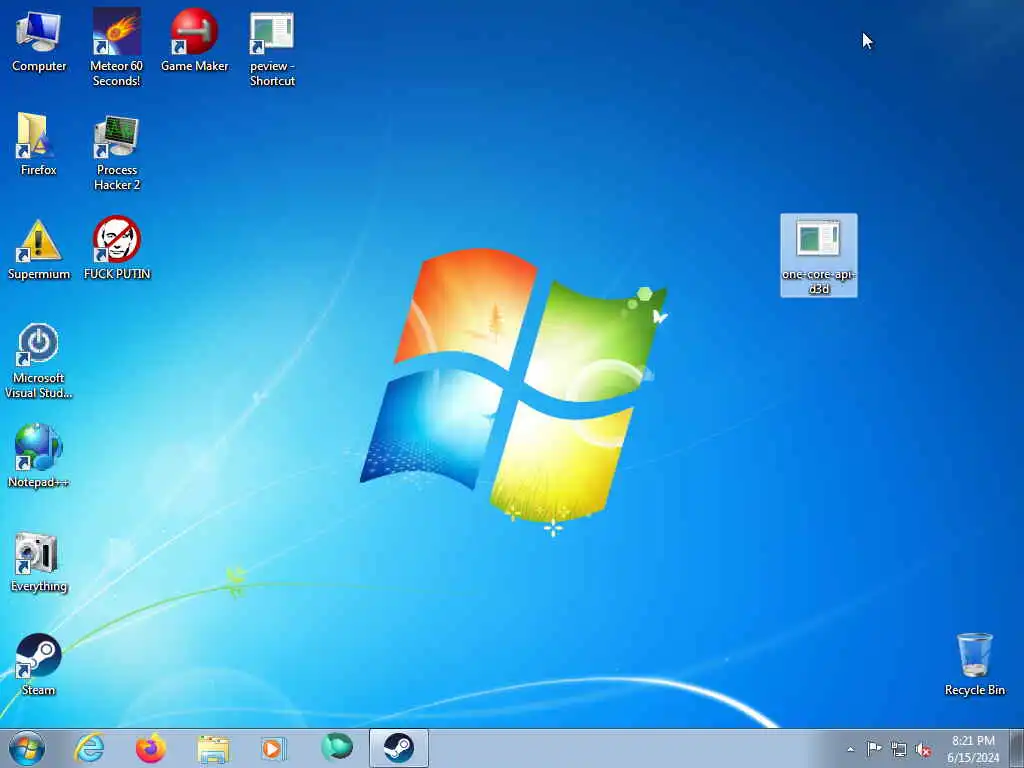Open network status tray icon

(x=899, y=749)
